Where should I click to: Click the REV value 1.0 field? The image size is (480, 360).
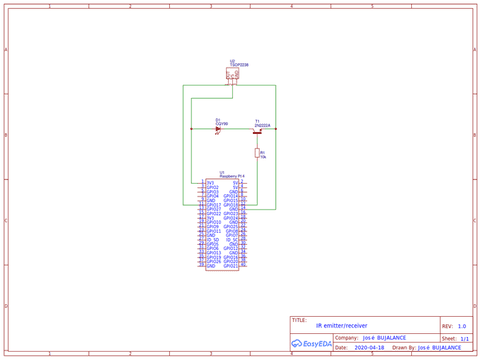(462, 326)
